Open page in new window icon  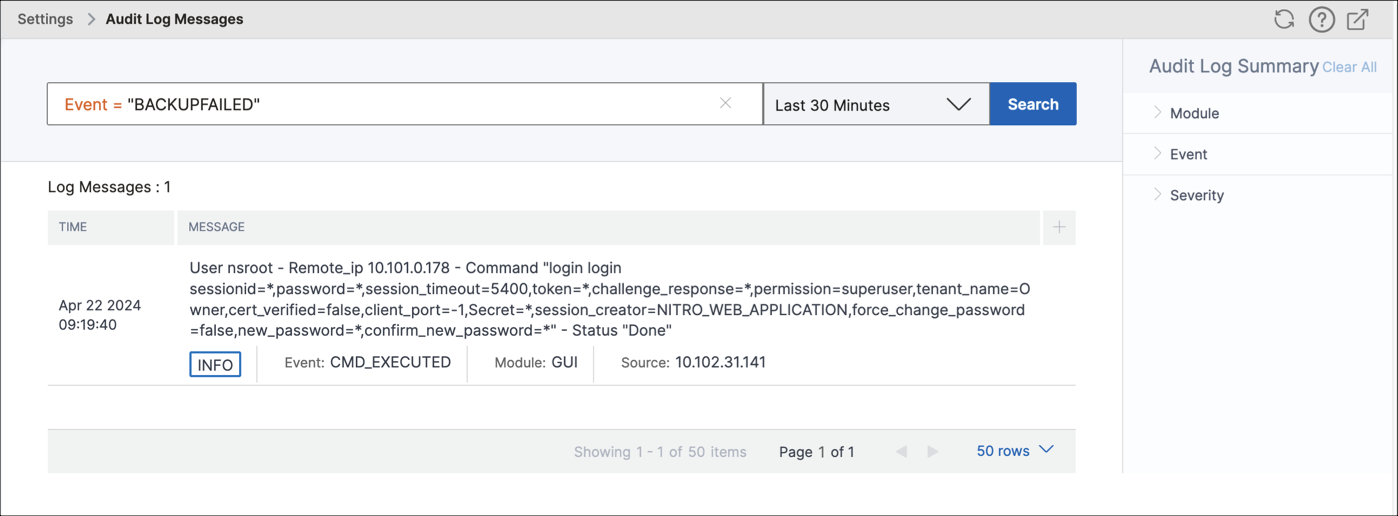pos(1357,19)
